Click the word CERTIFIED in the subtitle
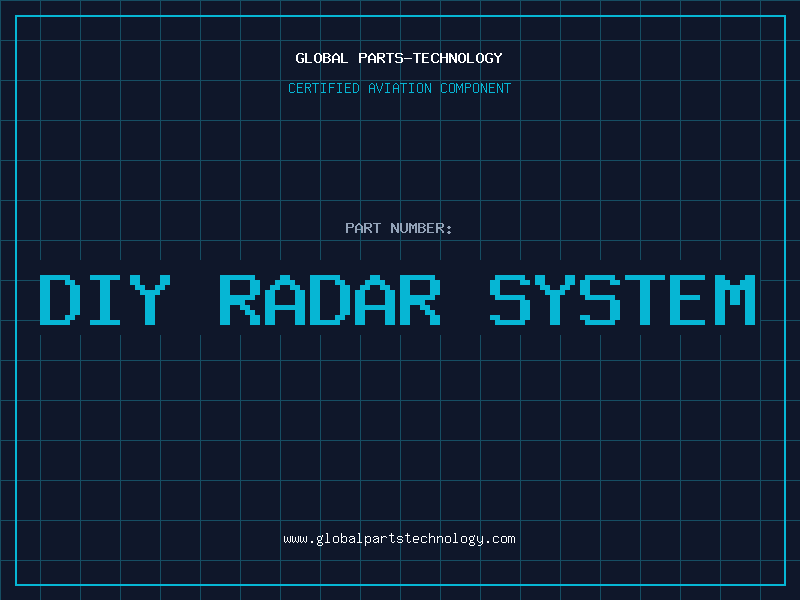Image resolution: width=800 pixels, height=600 pixels. (324, 88)
